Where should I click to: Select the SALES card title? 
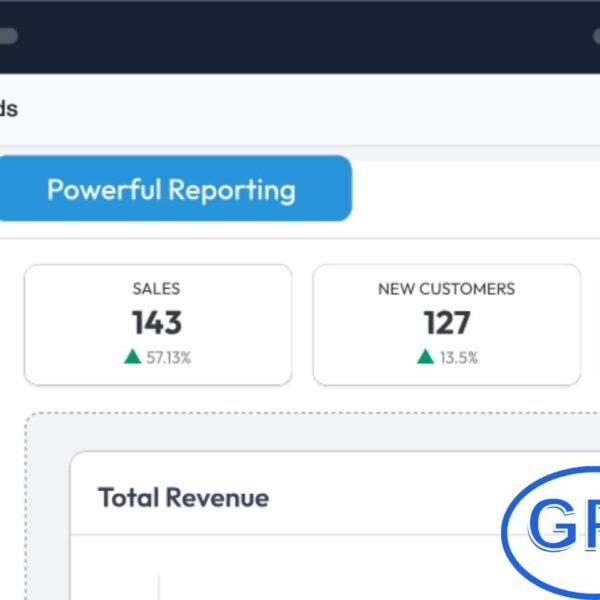157,289
